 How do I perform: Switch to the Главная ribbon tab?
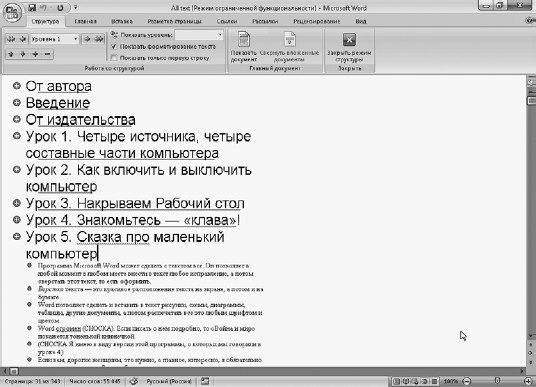pos(85,21)
